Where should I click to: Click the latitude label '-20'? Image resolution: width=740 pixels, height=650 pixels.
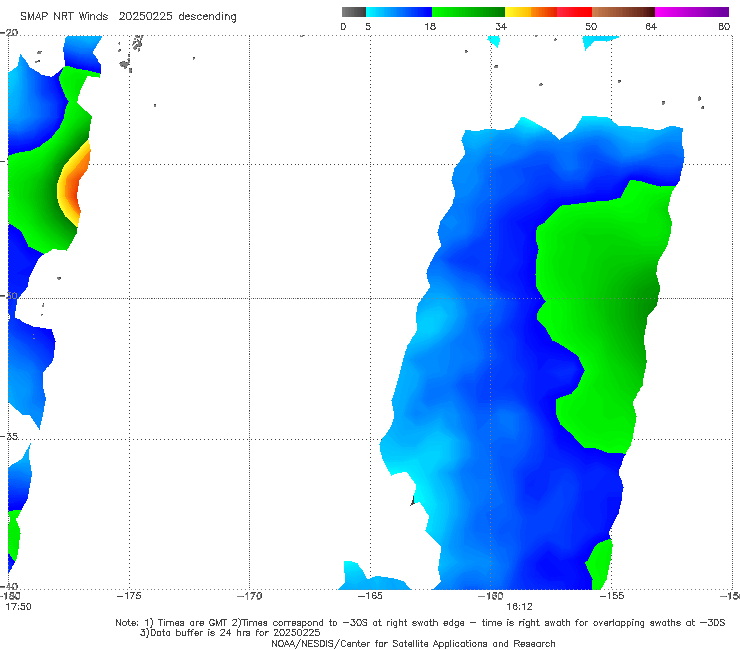point(9,33)
